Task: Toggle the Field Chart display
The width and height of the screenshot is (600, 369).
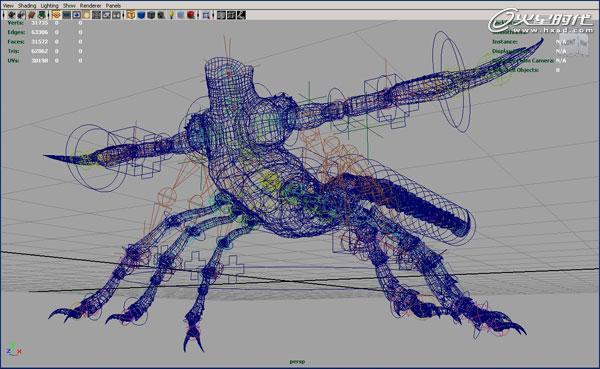Action: click(96, 15)
